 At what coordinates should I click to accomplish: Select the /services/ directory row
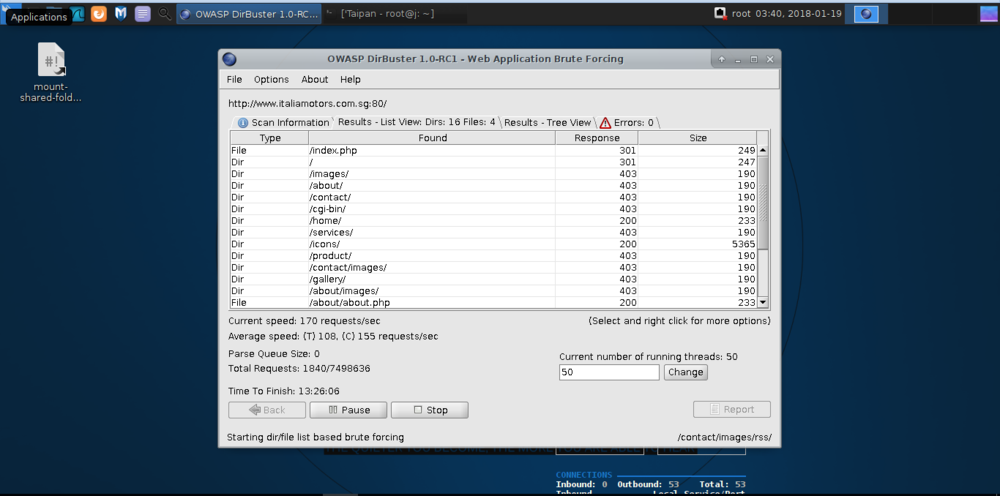[x=494, y=232]
